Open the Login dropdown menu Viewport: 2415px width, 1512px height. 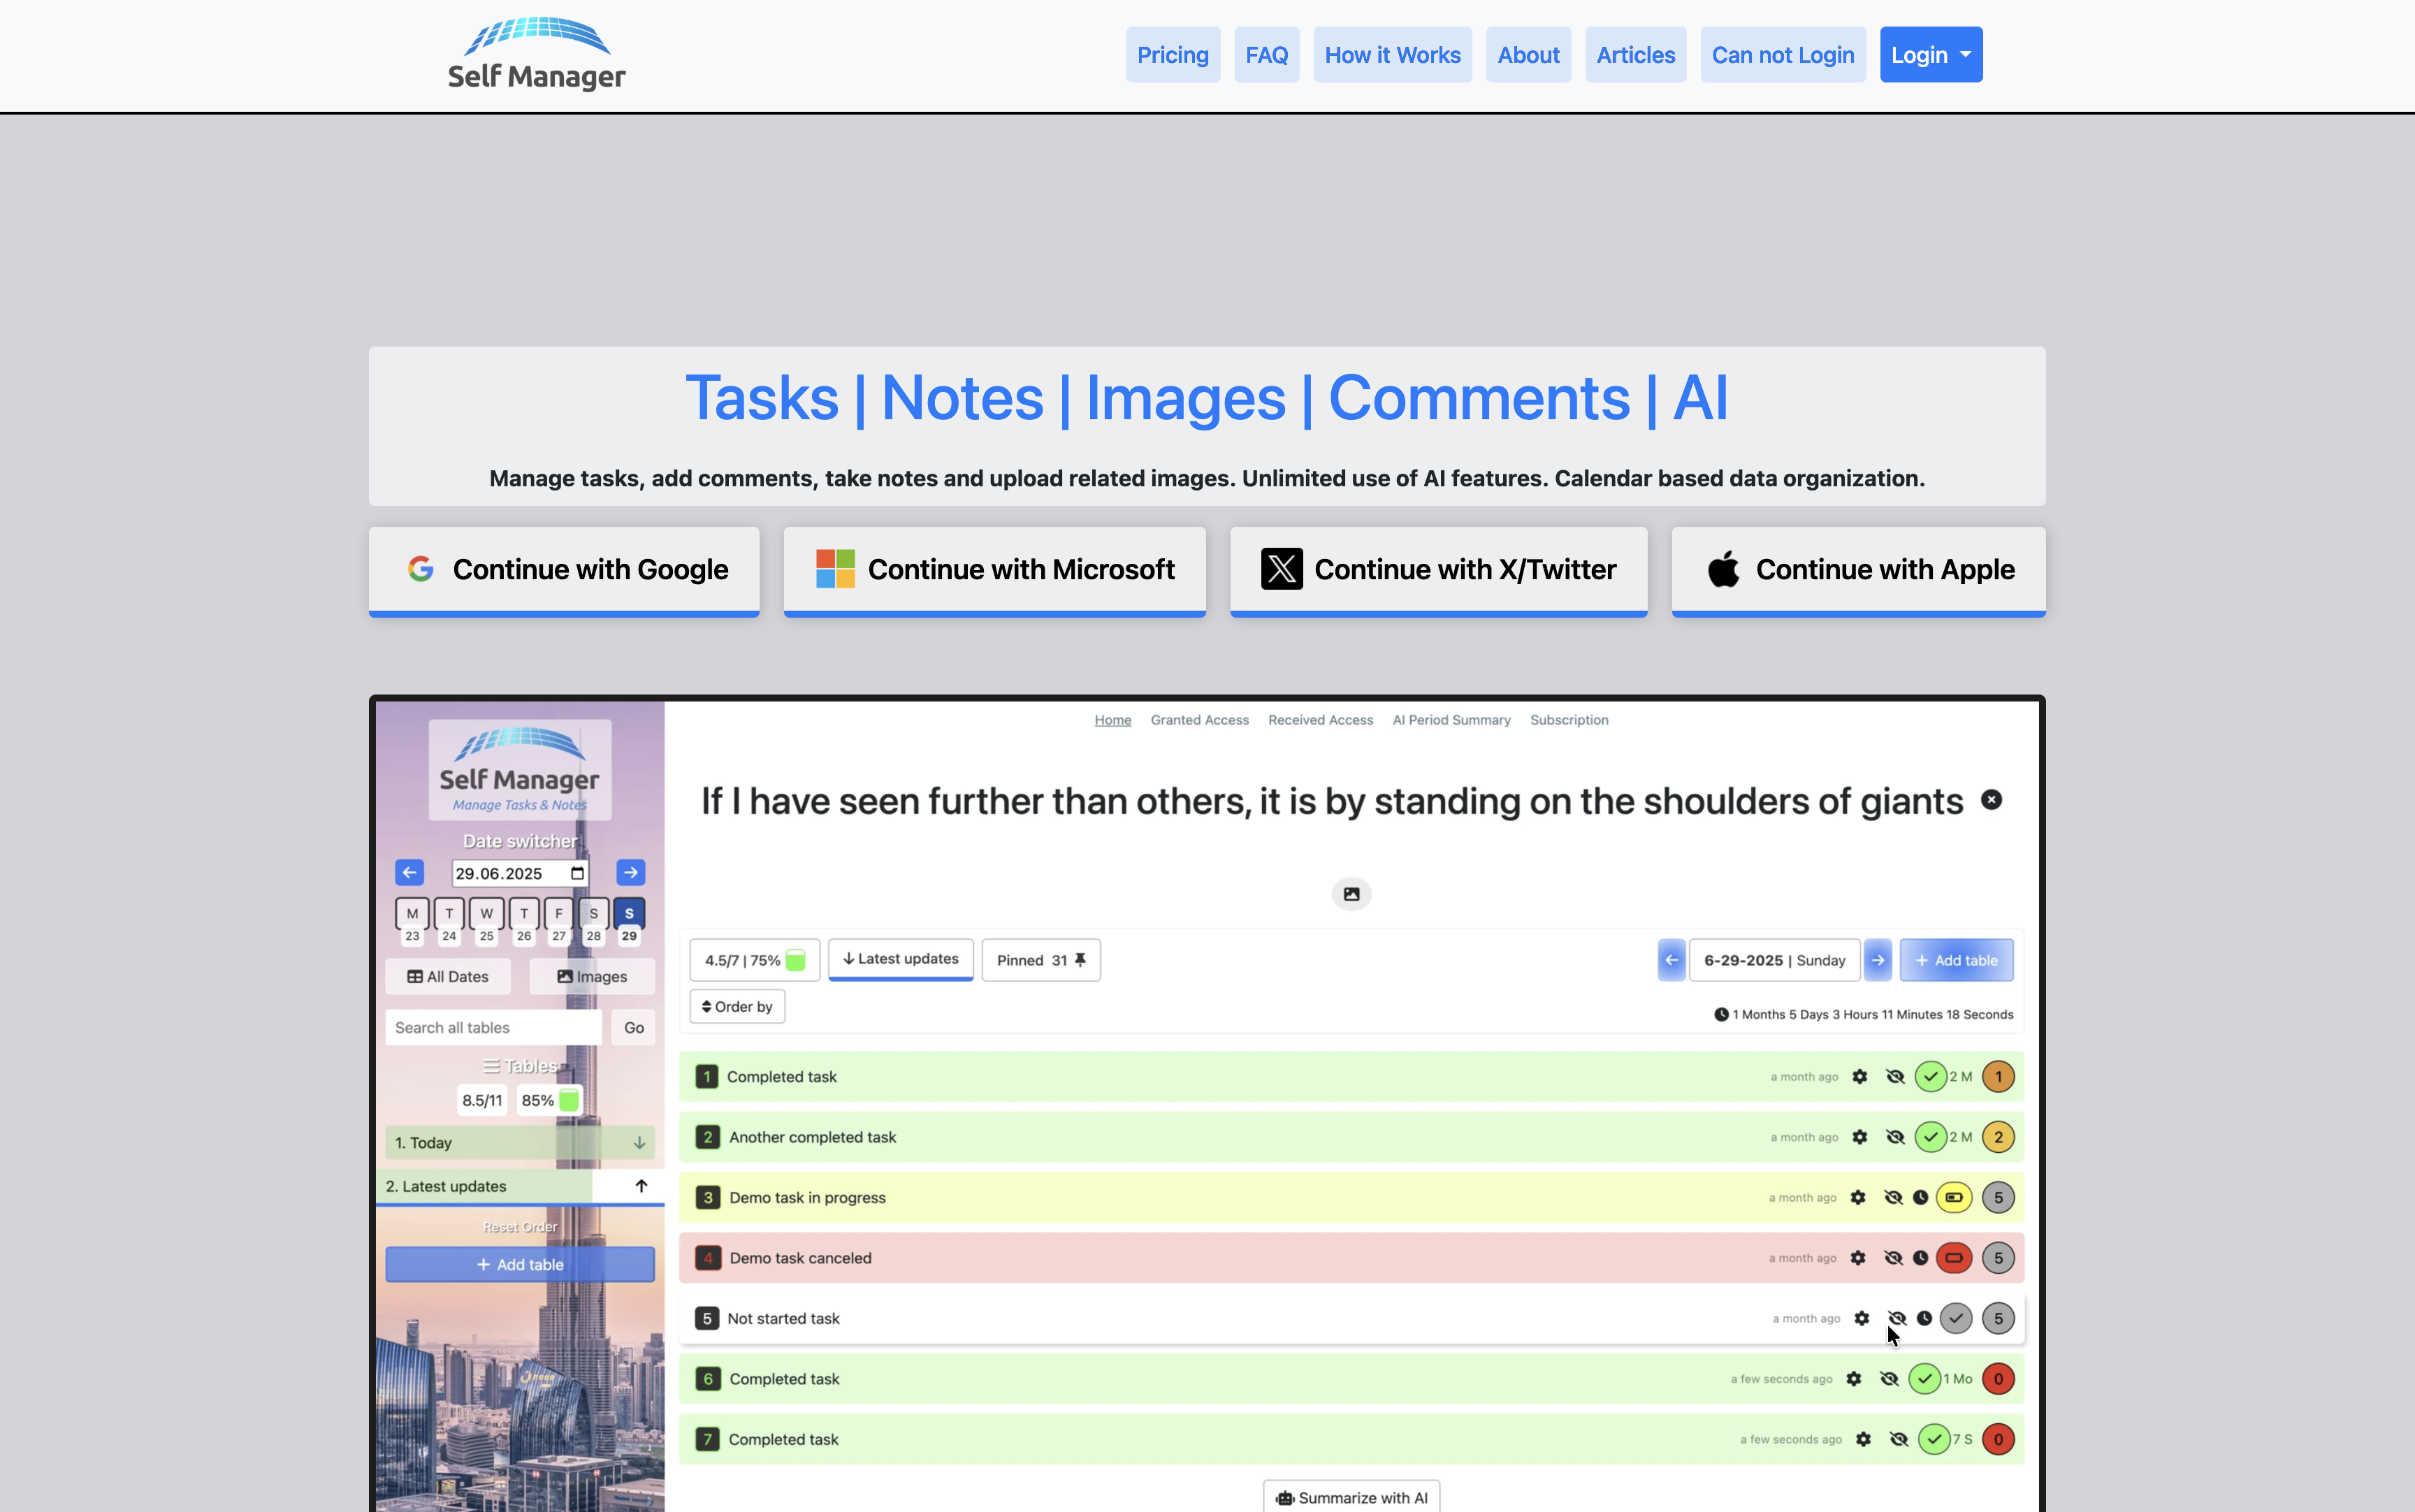pos(1930,54)
